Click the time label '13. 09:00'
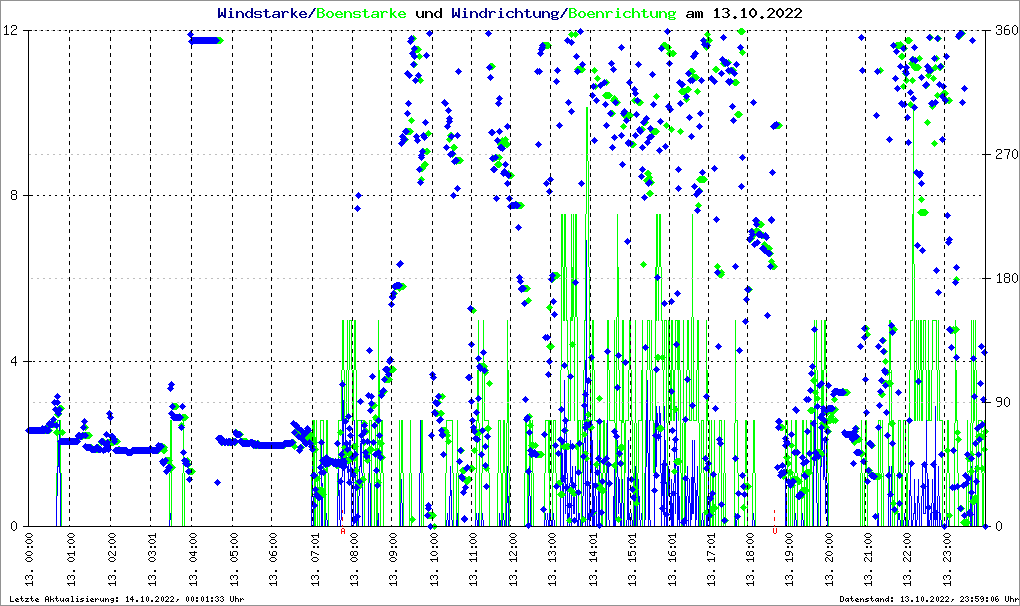1020x606 pixels. point(393,559)
